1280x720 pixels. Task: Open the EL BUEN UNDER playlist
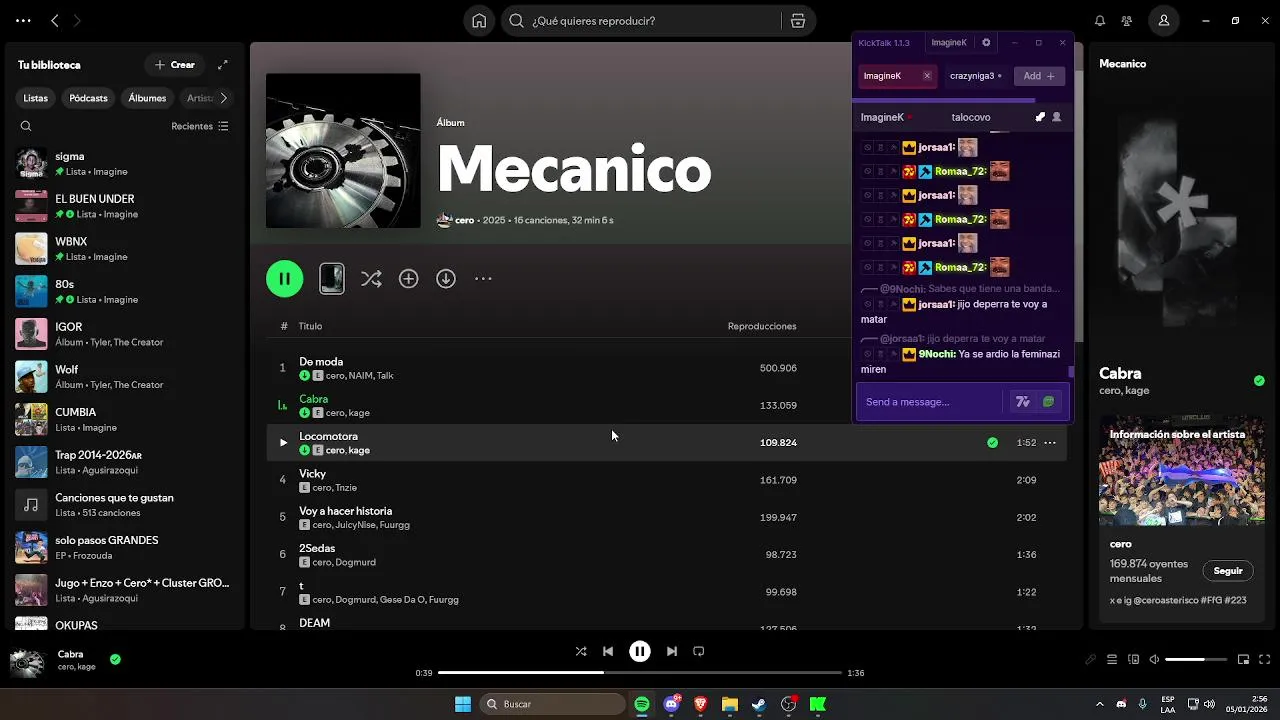tap(125, 207)
